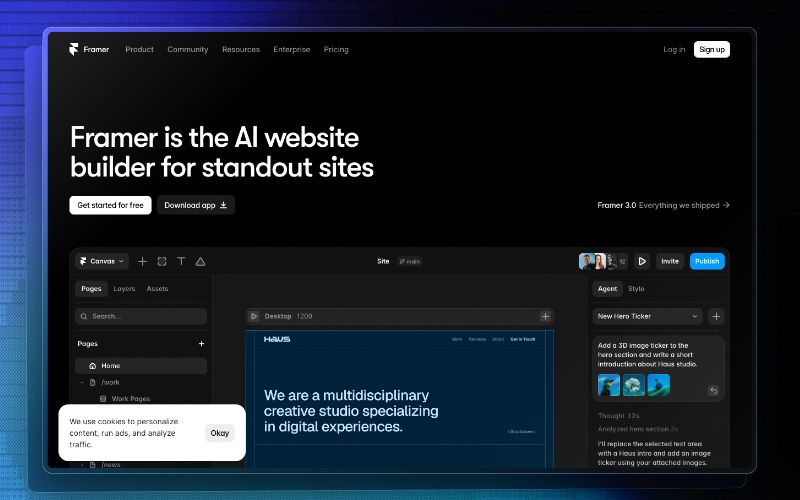The height and width of the screenshot is (500, 800).
Task: Click the Site title text
Action: [x=383, y=261]
